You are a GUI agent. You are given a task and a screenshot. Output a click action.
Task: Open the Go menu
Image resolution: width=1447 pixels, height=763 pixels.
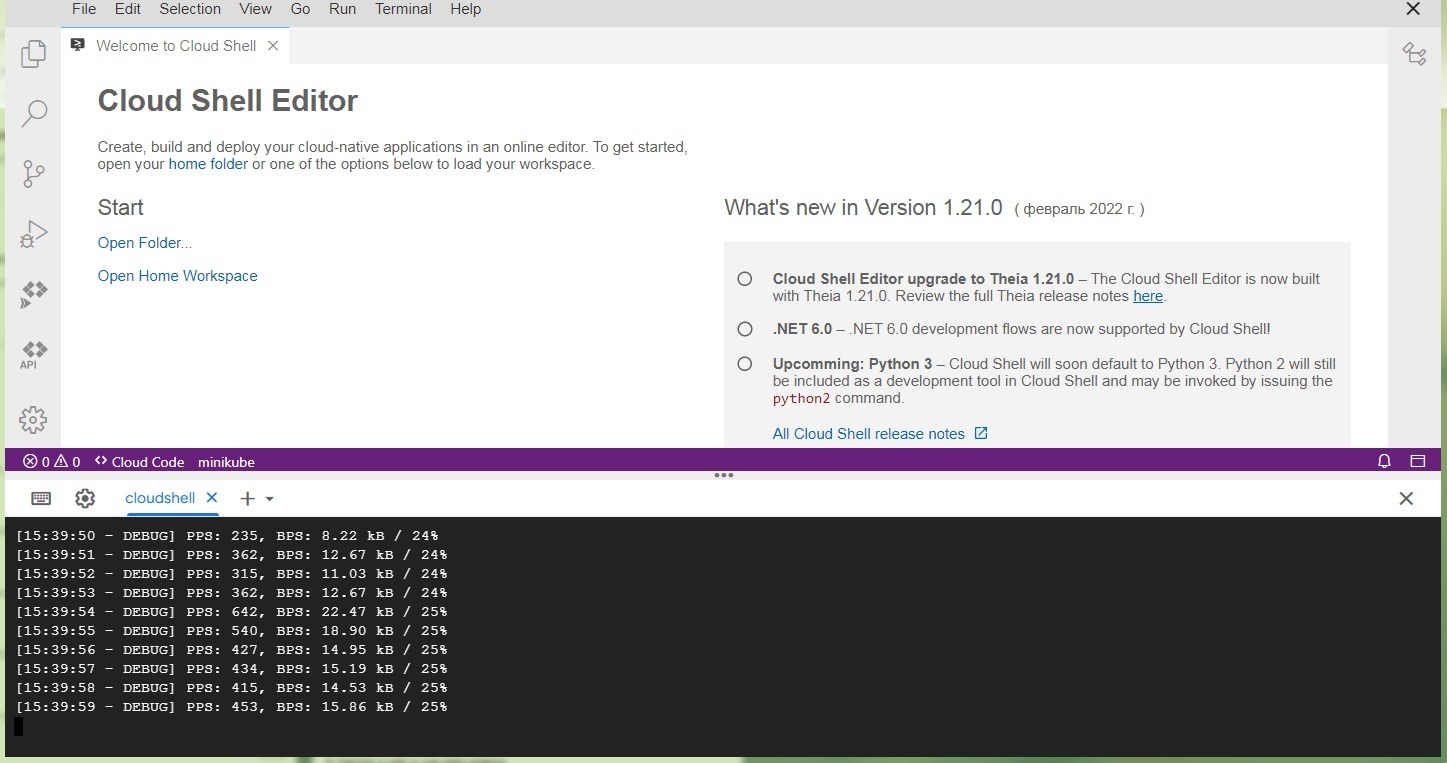300,9
